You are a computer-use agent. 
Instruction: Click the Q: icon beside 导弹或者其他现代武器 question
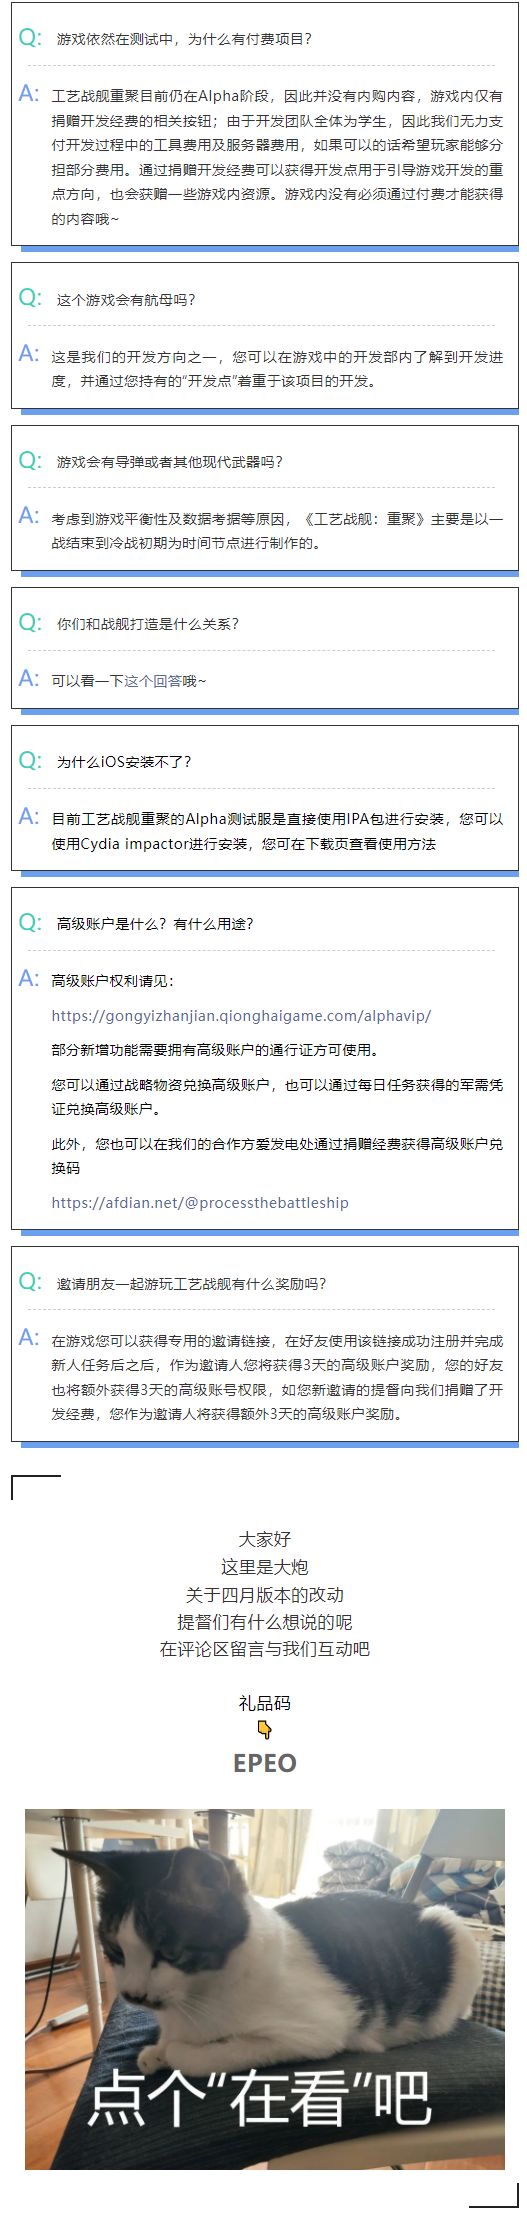point(30,460)
